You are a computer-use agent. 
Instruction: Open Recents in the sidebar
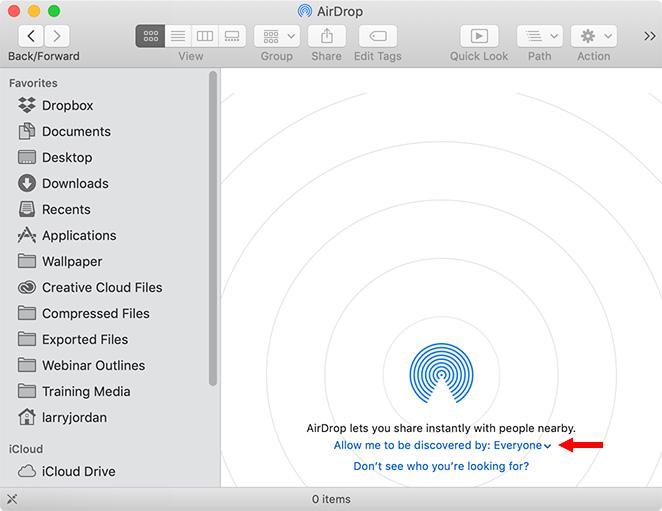point(54,209)
